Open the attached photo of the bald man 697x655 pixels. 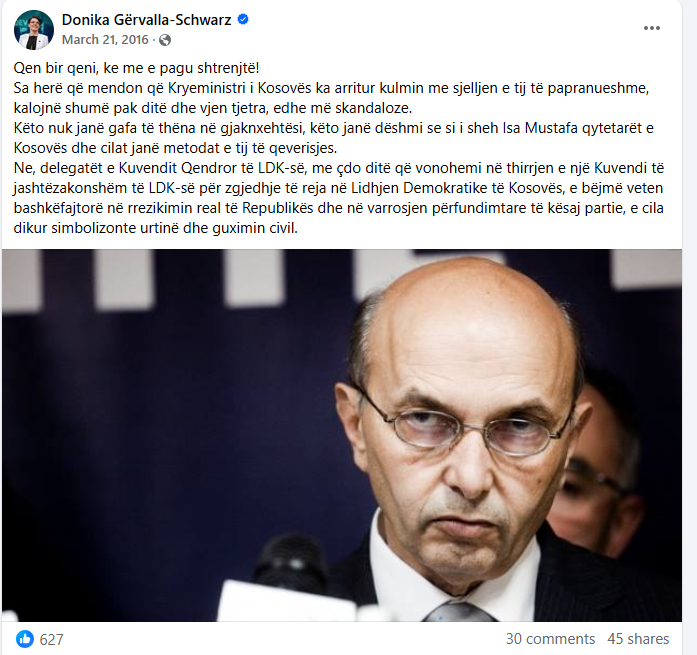[342, 435]
